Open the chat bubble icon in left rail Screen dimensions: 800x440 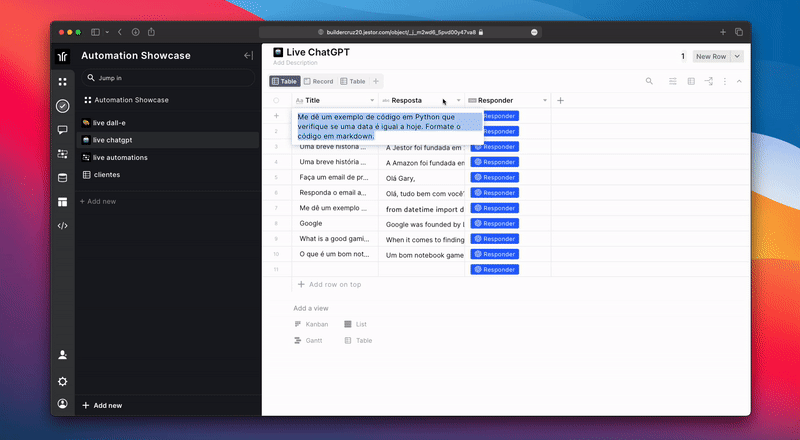click(63, 130)
